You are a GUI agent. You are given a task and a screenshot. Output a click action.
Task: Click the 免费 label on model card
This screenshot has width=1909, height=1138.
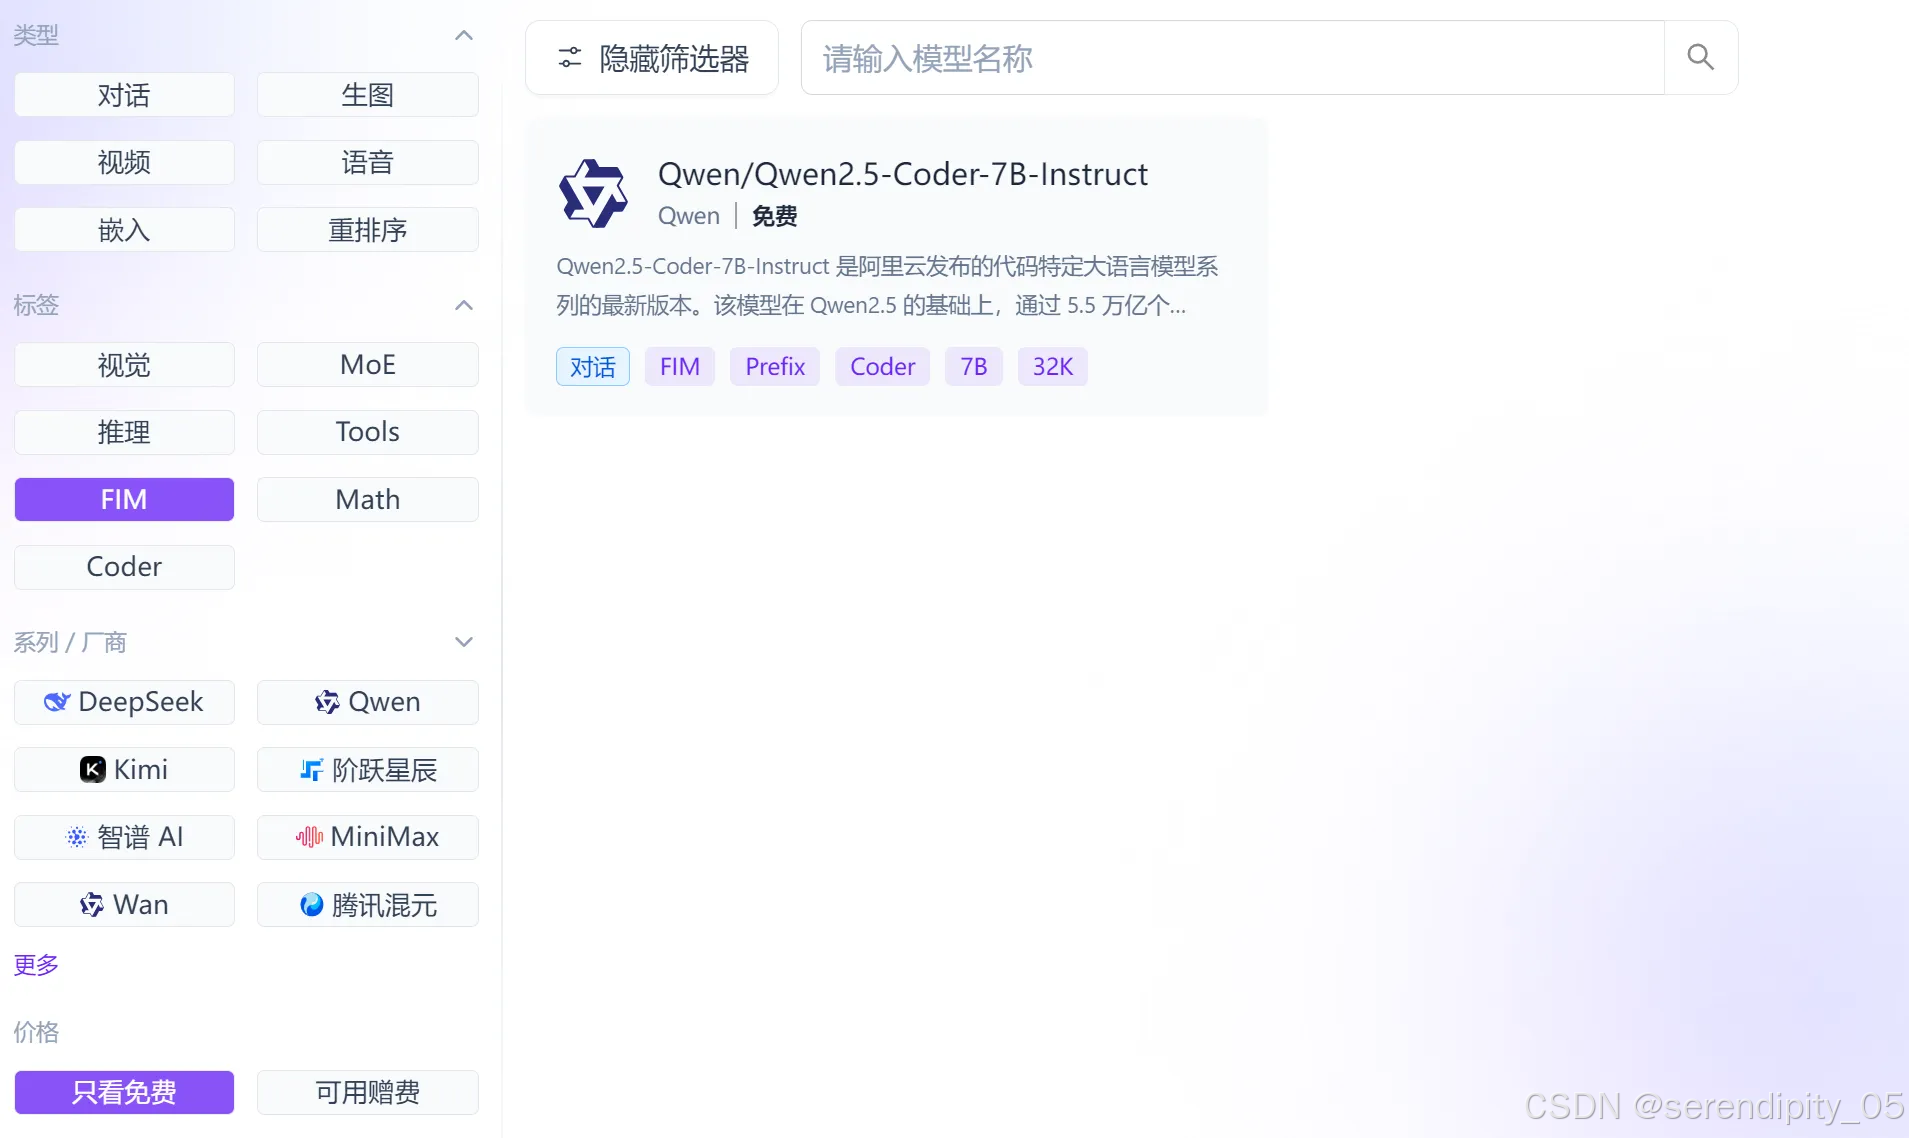pyautogui.click(x=774, y=216)
